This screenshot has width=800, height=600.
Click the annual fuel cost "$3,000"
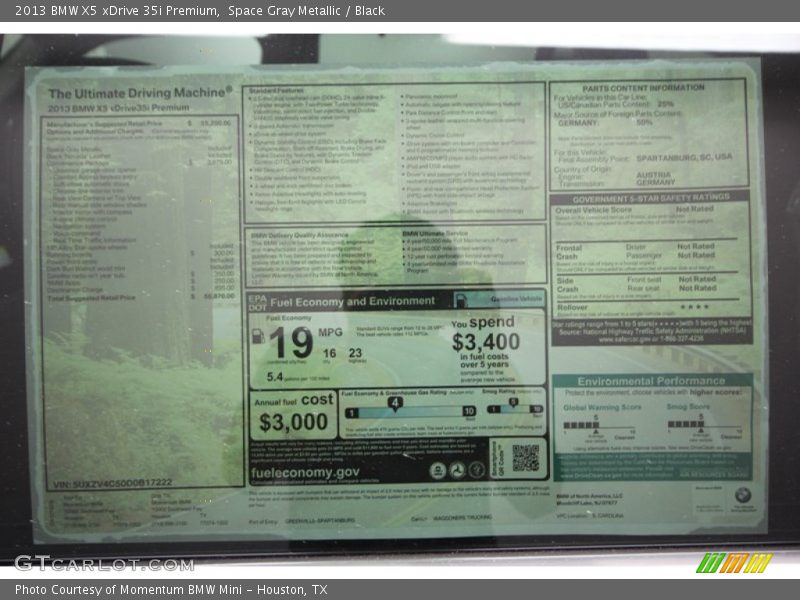click(293, 422)
